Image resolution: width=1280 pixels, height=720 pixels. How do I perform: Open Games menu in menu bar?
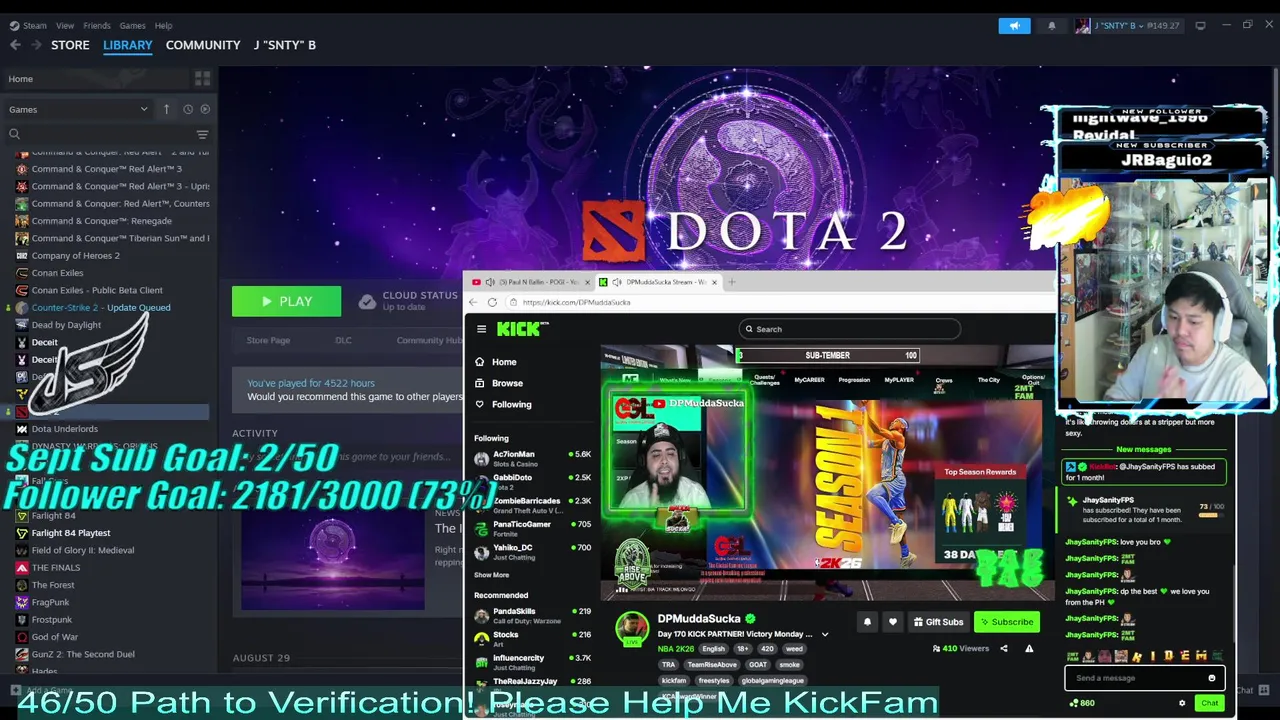pos(132,25)
